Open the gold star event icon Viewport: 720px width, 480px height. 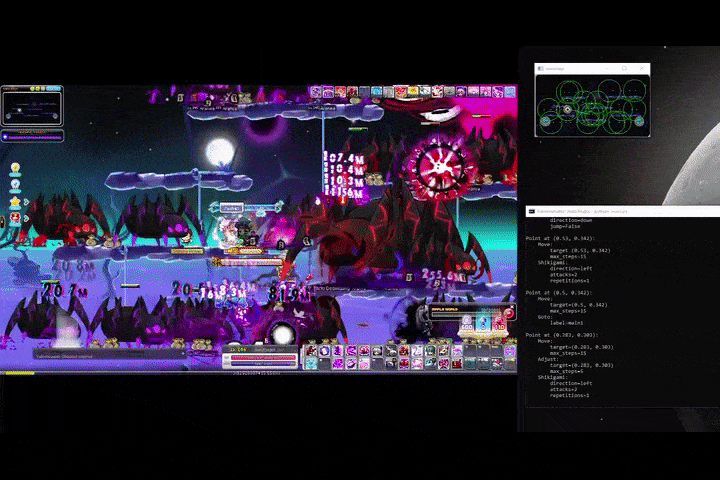(15, 201)
